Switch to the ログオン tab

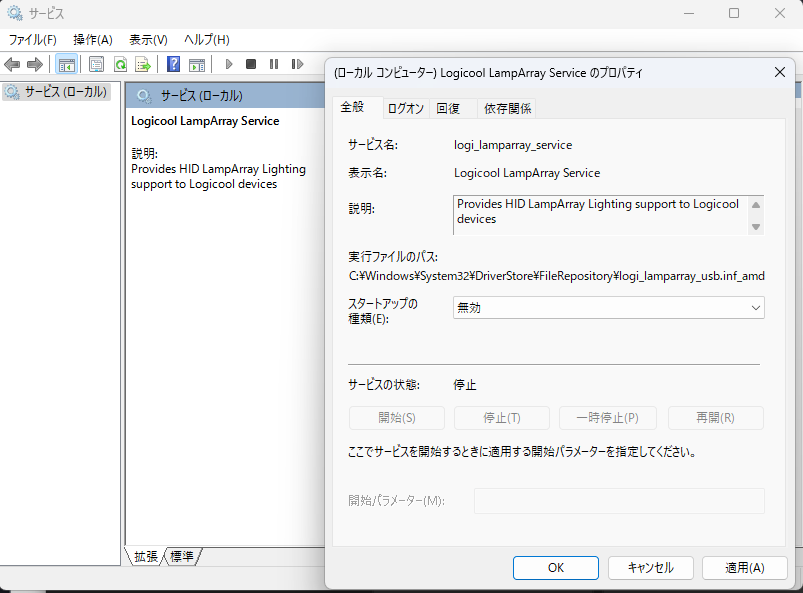(x=405, y=108)
